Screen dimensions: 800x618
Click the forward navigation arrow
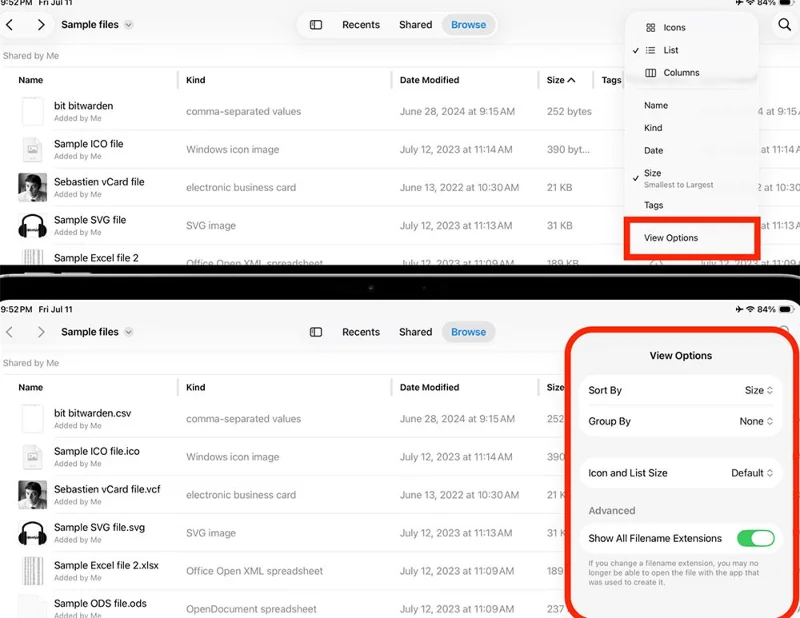[40, 25]
